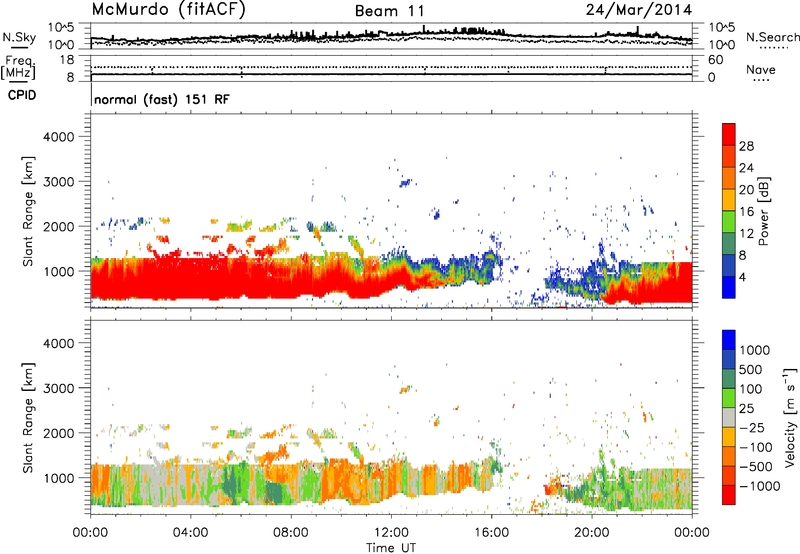Screen dimensions: 800x554
Task: Click the 04:00 time tick label
Action: pos(190,533)
